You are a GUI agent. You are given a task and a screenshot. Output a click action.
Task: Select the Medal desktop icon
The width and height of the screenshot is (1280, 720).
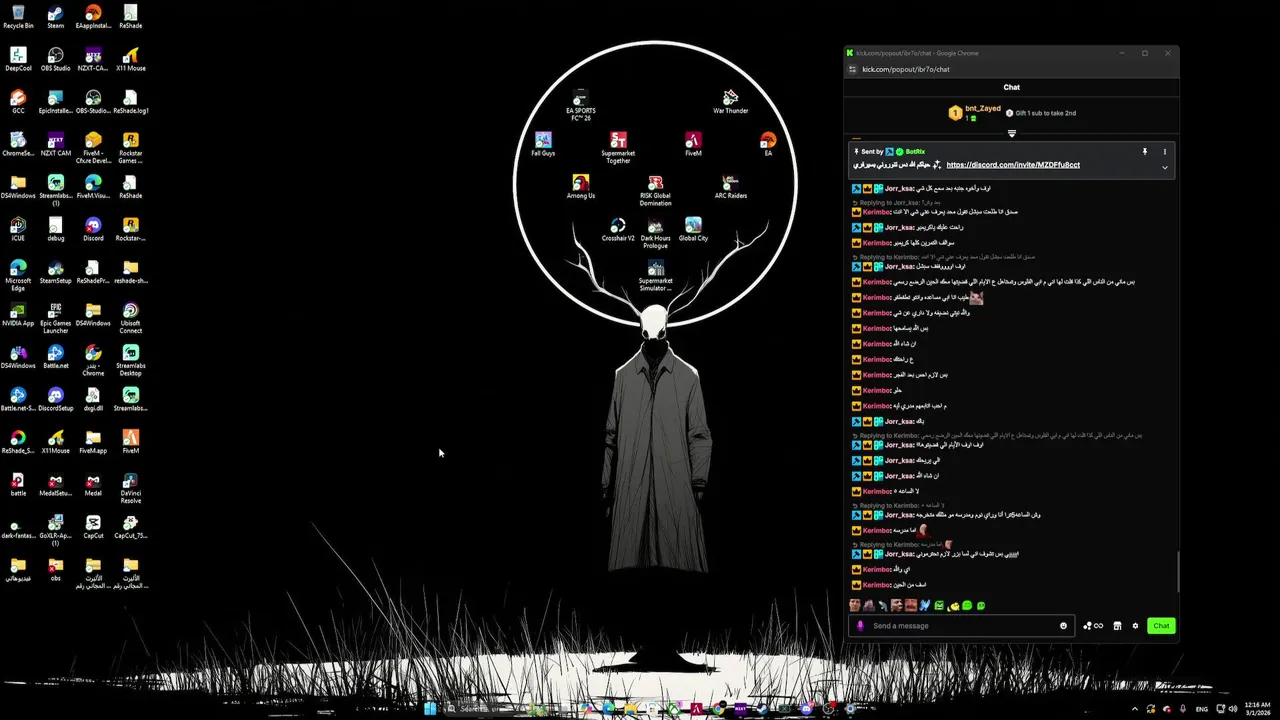pos(93,484)
